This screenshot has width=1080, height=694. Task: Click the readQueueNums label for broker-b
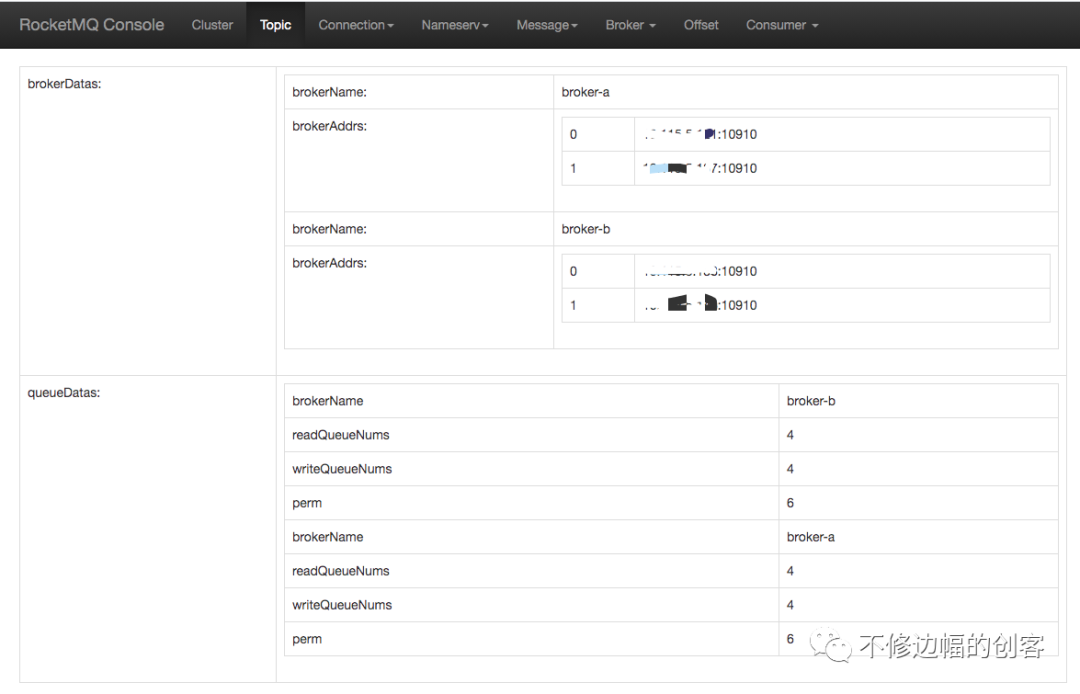pos(340,435)
